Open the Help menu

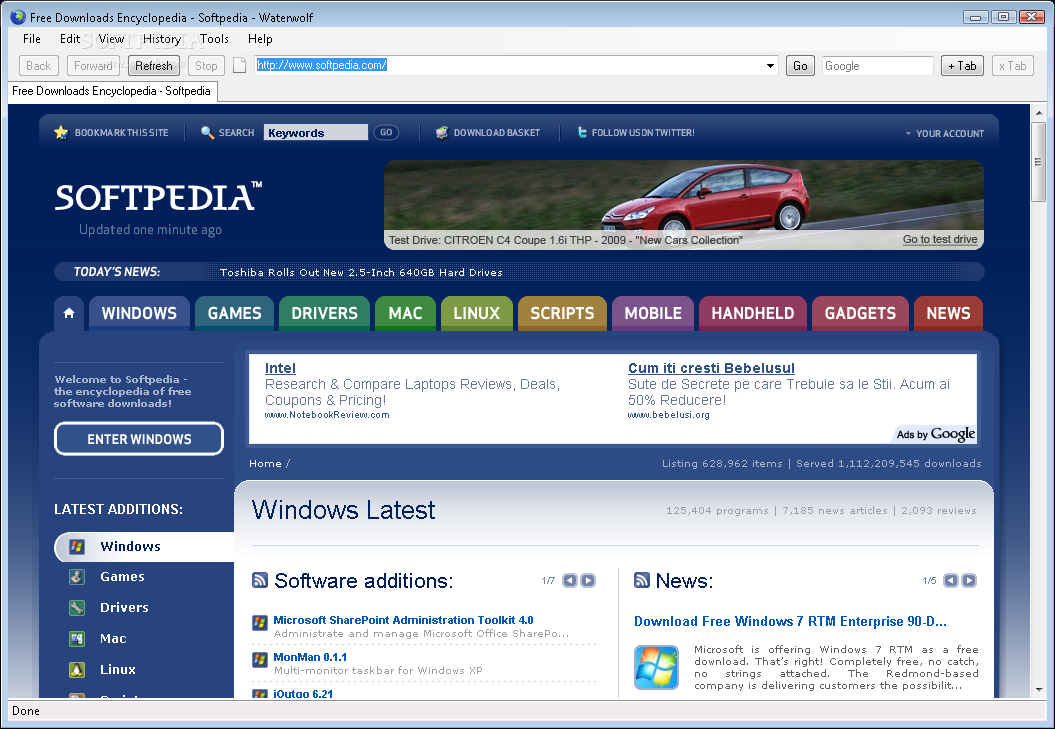pos(260,39)
